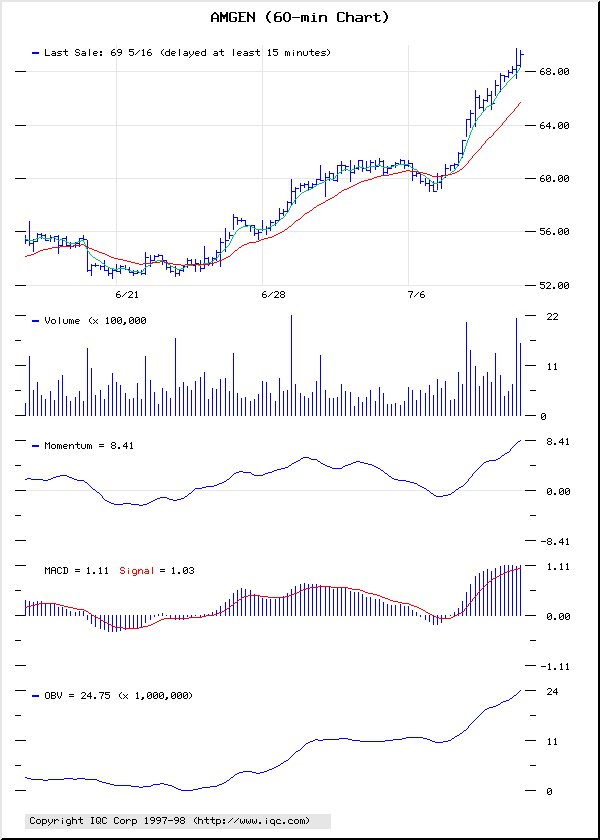600x840 pixels.
Task: Click the AMGEN (60-min Chart) title
Action: [299, 18]
